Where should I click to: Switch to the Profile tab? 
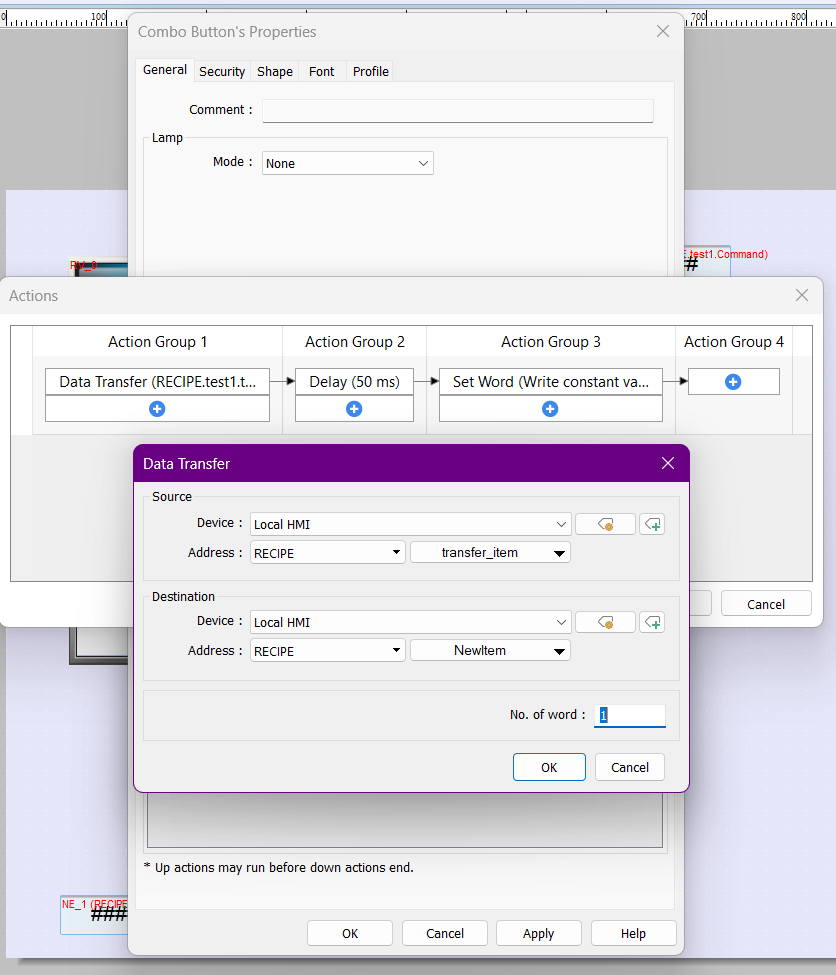[x=370, y=71]
